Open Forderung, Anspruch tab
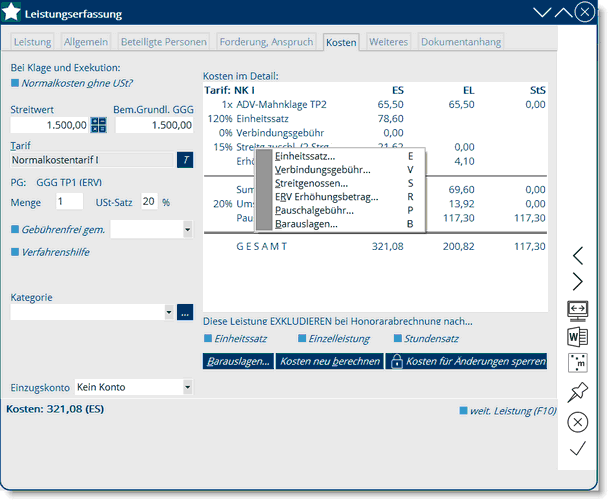This screenshot has width=609, height=501. (x=266, y=42)
